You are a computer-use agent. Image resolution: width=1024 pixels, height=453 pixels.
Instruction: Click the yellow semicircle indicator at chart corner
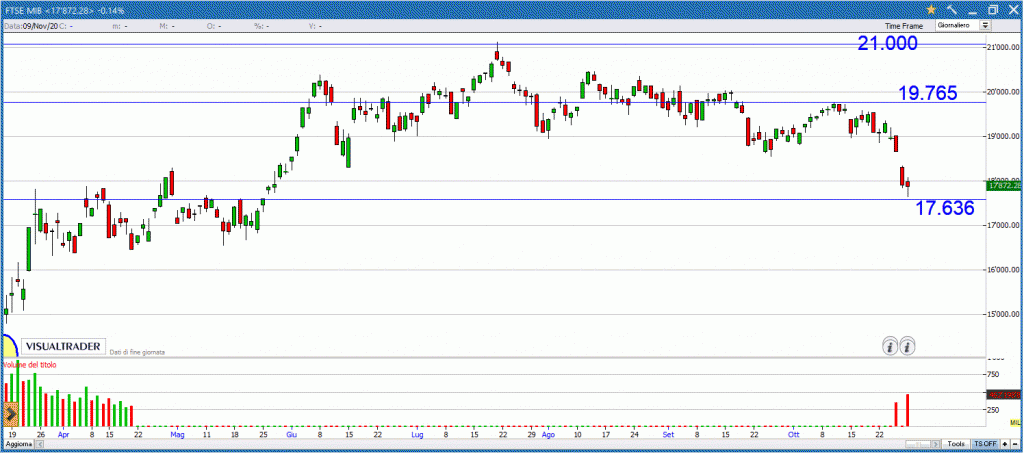click(9, 345)
